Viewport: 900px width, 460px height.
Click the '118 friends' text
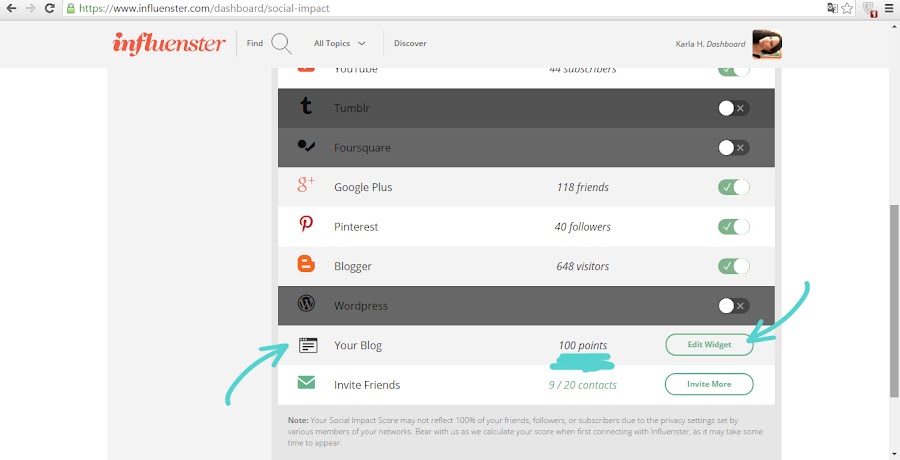(583, 187)
